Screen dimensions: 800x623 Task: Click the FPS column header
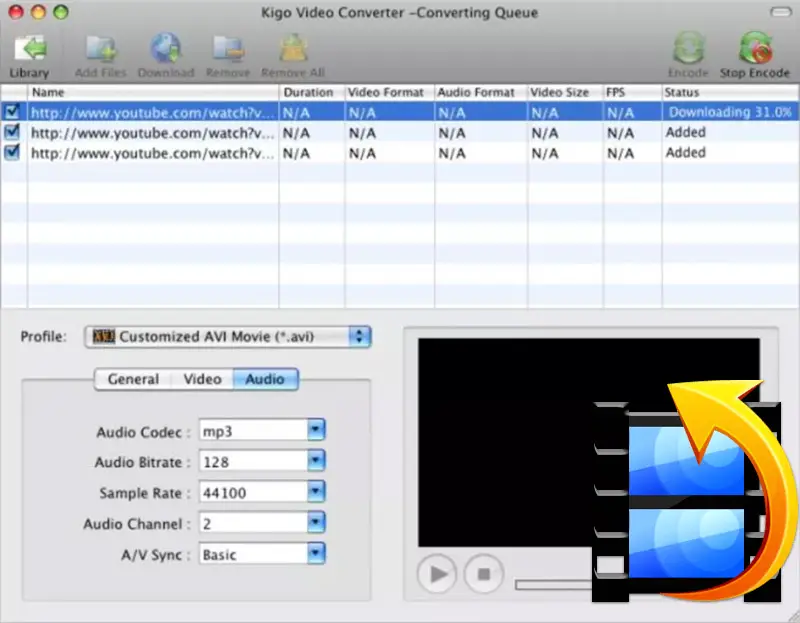click(x=633, y=92)
